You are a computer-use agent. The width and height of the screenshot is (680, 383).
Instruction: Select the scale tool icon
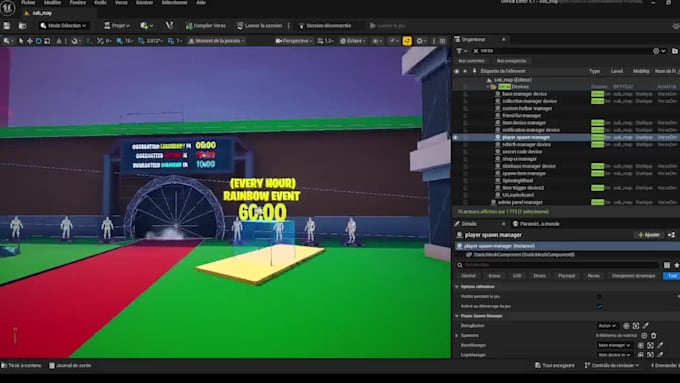click(47, 41)
